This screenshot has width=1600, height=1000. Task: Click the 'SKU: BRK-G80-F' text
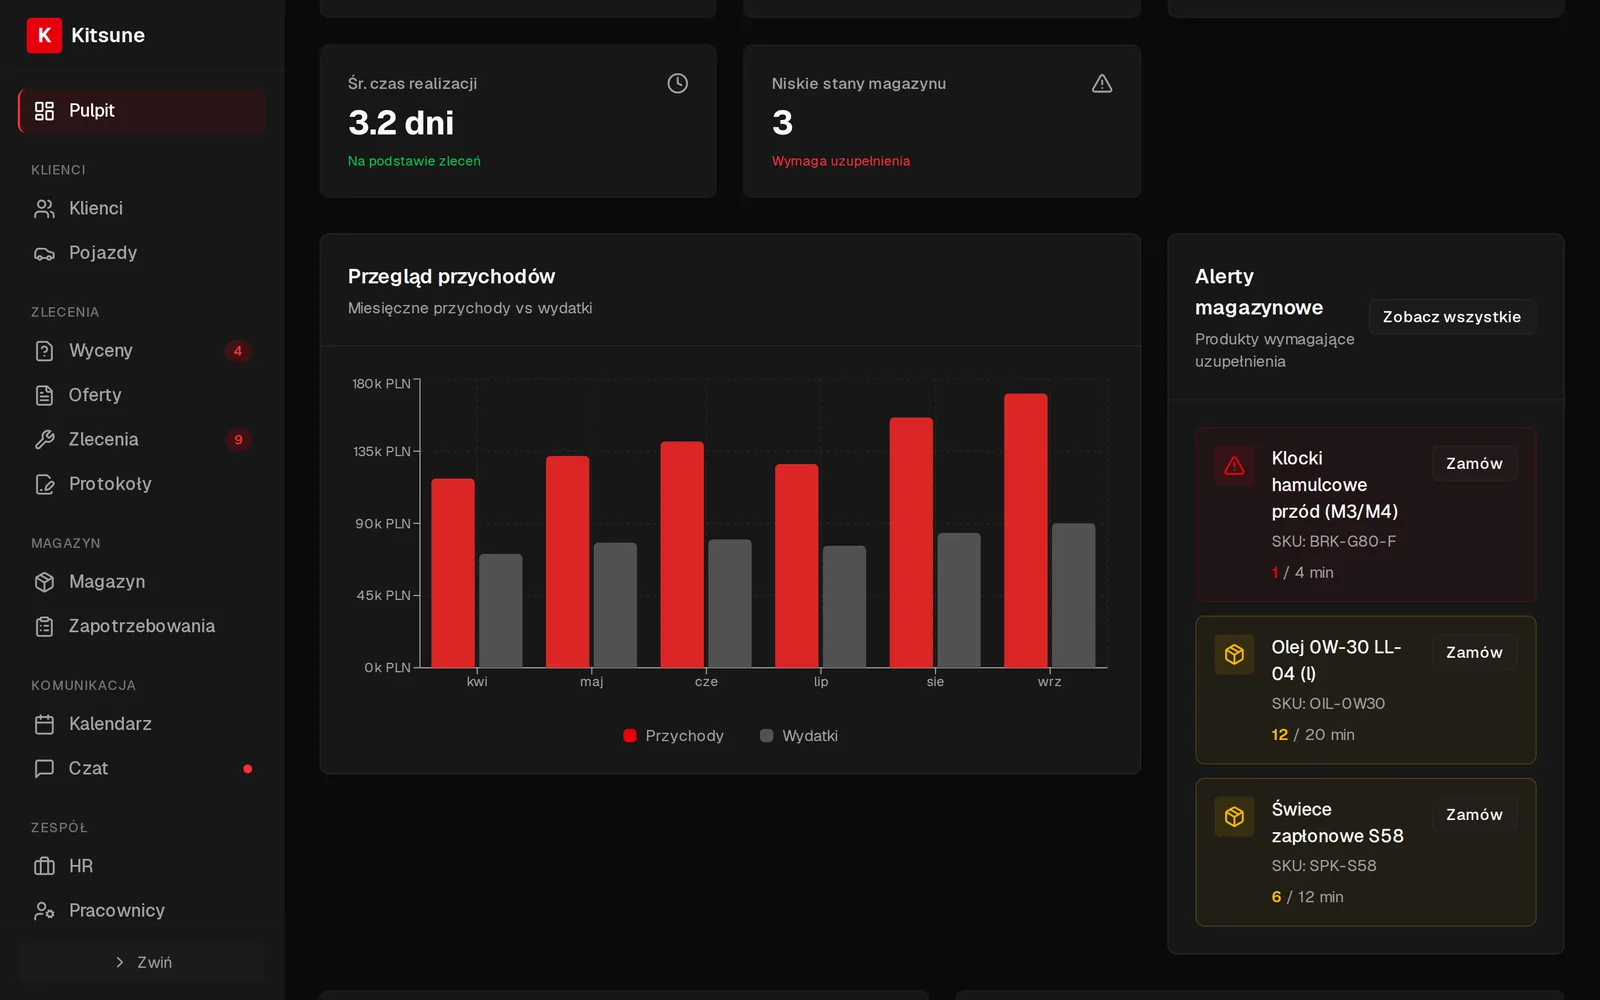coord(1334,541)
